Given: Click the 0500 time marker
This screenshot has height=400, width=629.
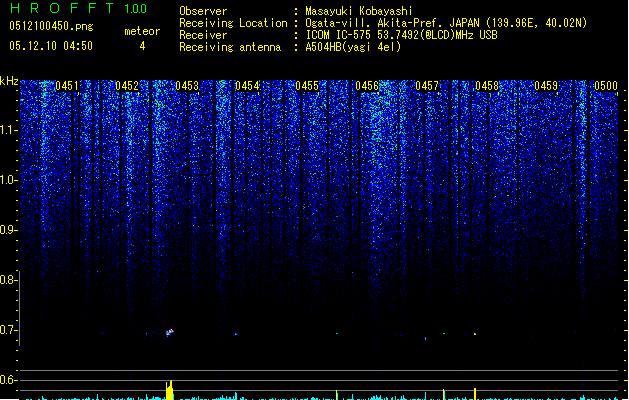Looking at the screenshot, I should click(606, 86).
